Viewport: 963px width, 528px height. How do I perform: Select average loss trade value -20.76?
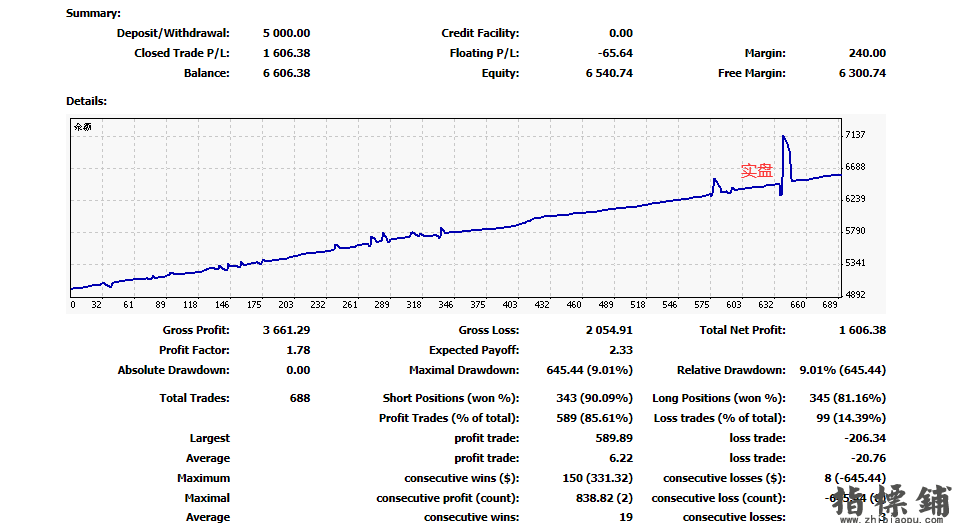coord(868,458)
